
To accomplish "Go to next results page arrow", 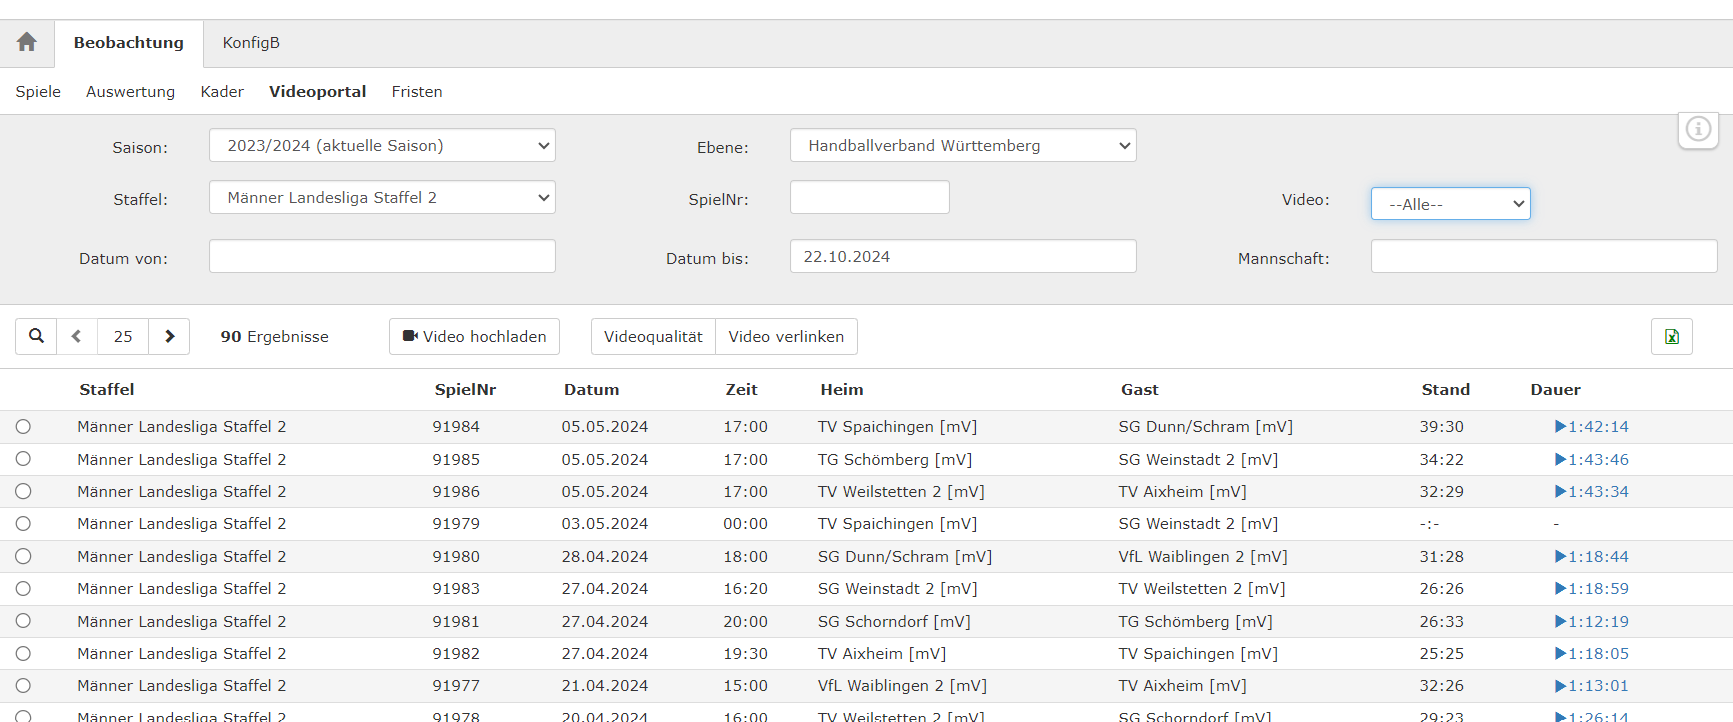I will point(169,336).
